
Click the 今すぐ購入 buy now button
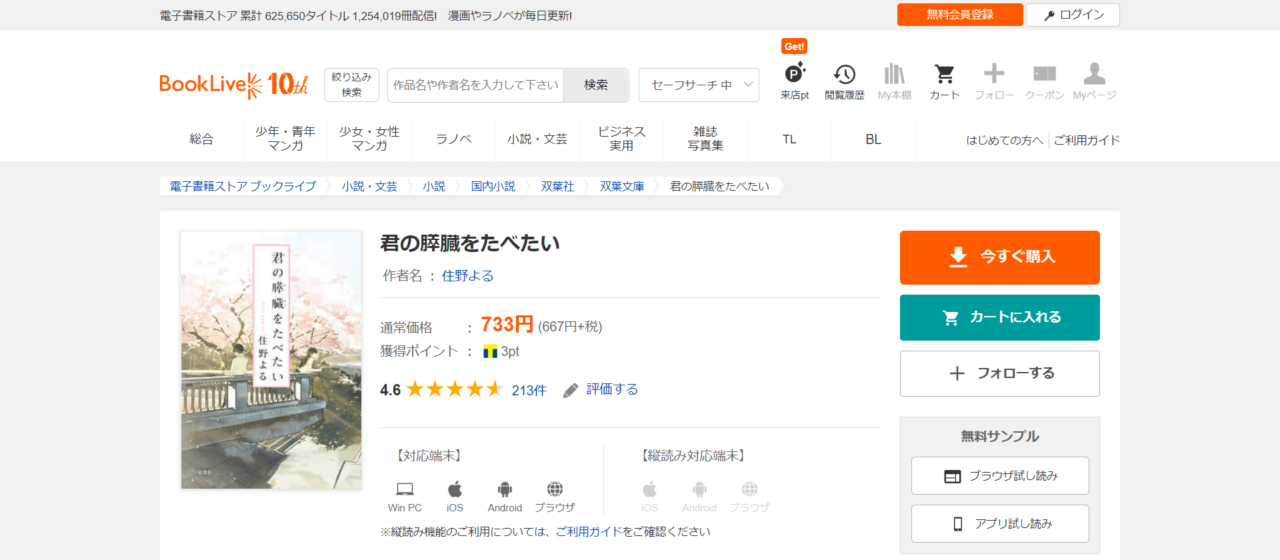point(999,257)
